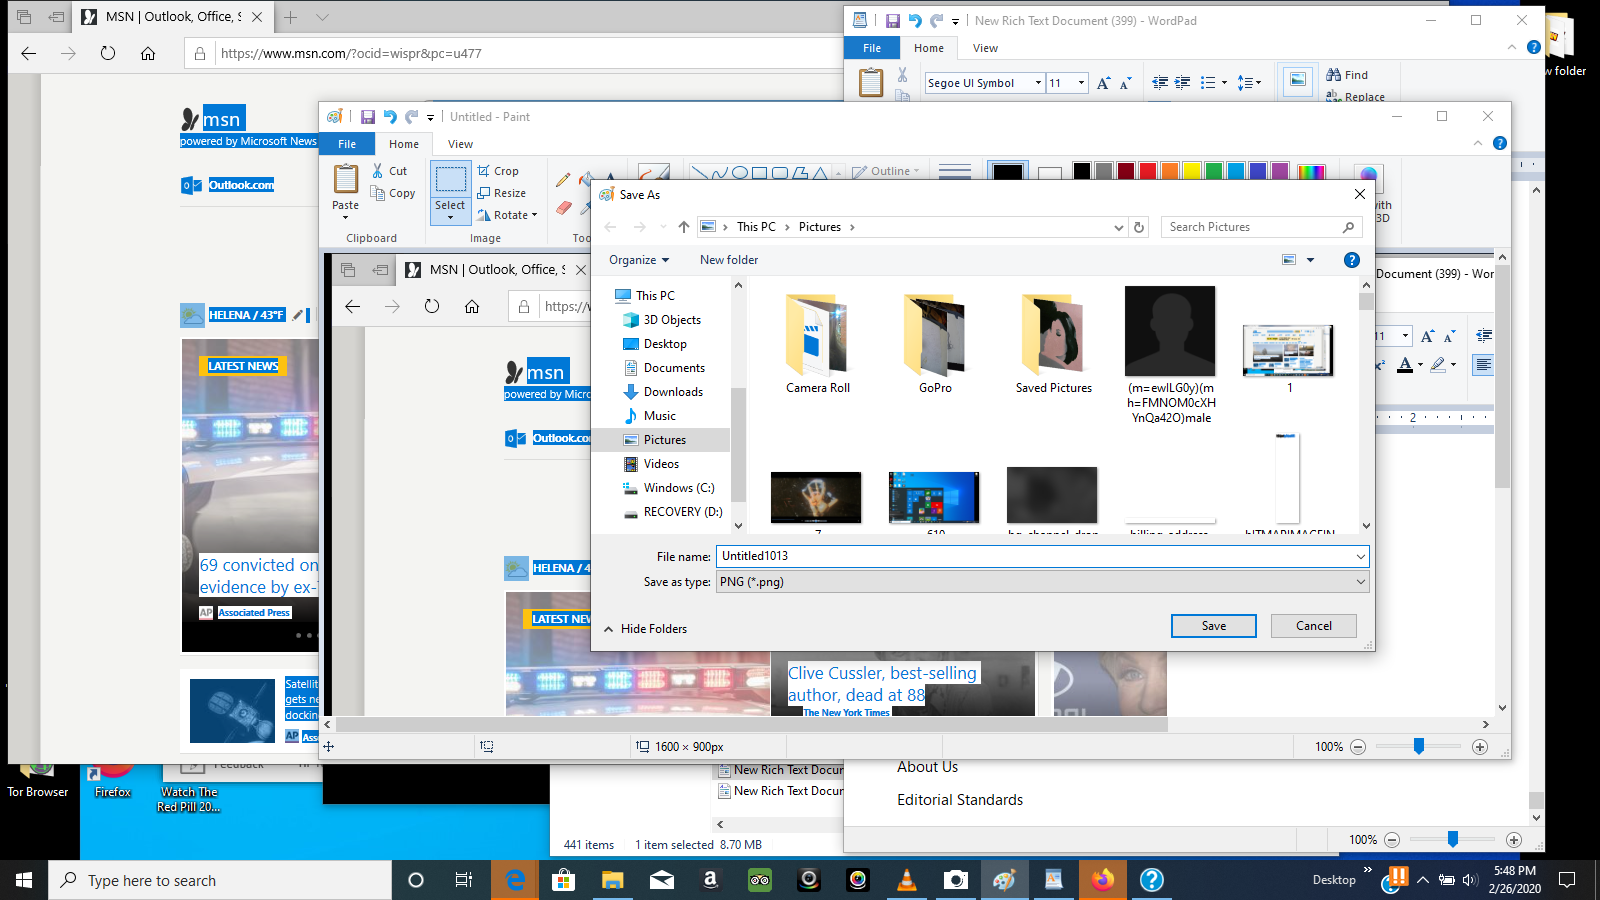Pick the red color swatch in Paint
Image resolution: width=1600 pixels, height=900 pixels.
pyautogui.click(x=1148, y=172)
